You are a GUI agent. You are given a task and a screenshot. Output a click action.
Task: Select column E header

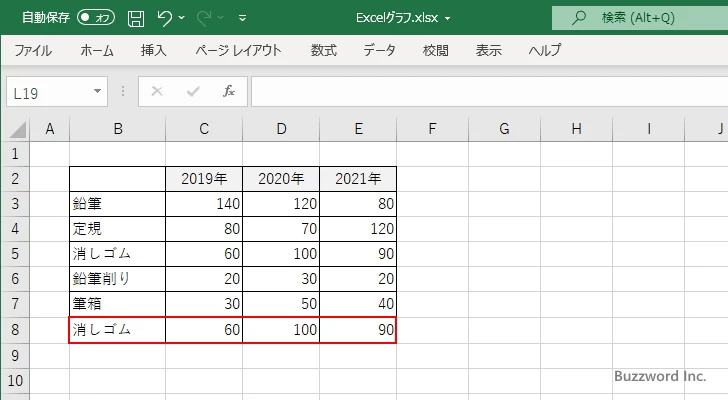click(358, 129)
